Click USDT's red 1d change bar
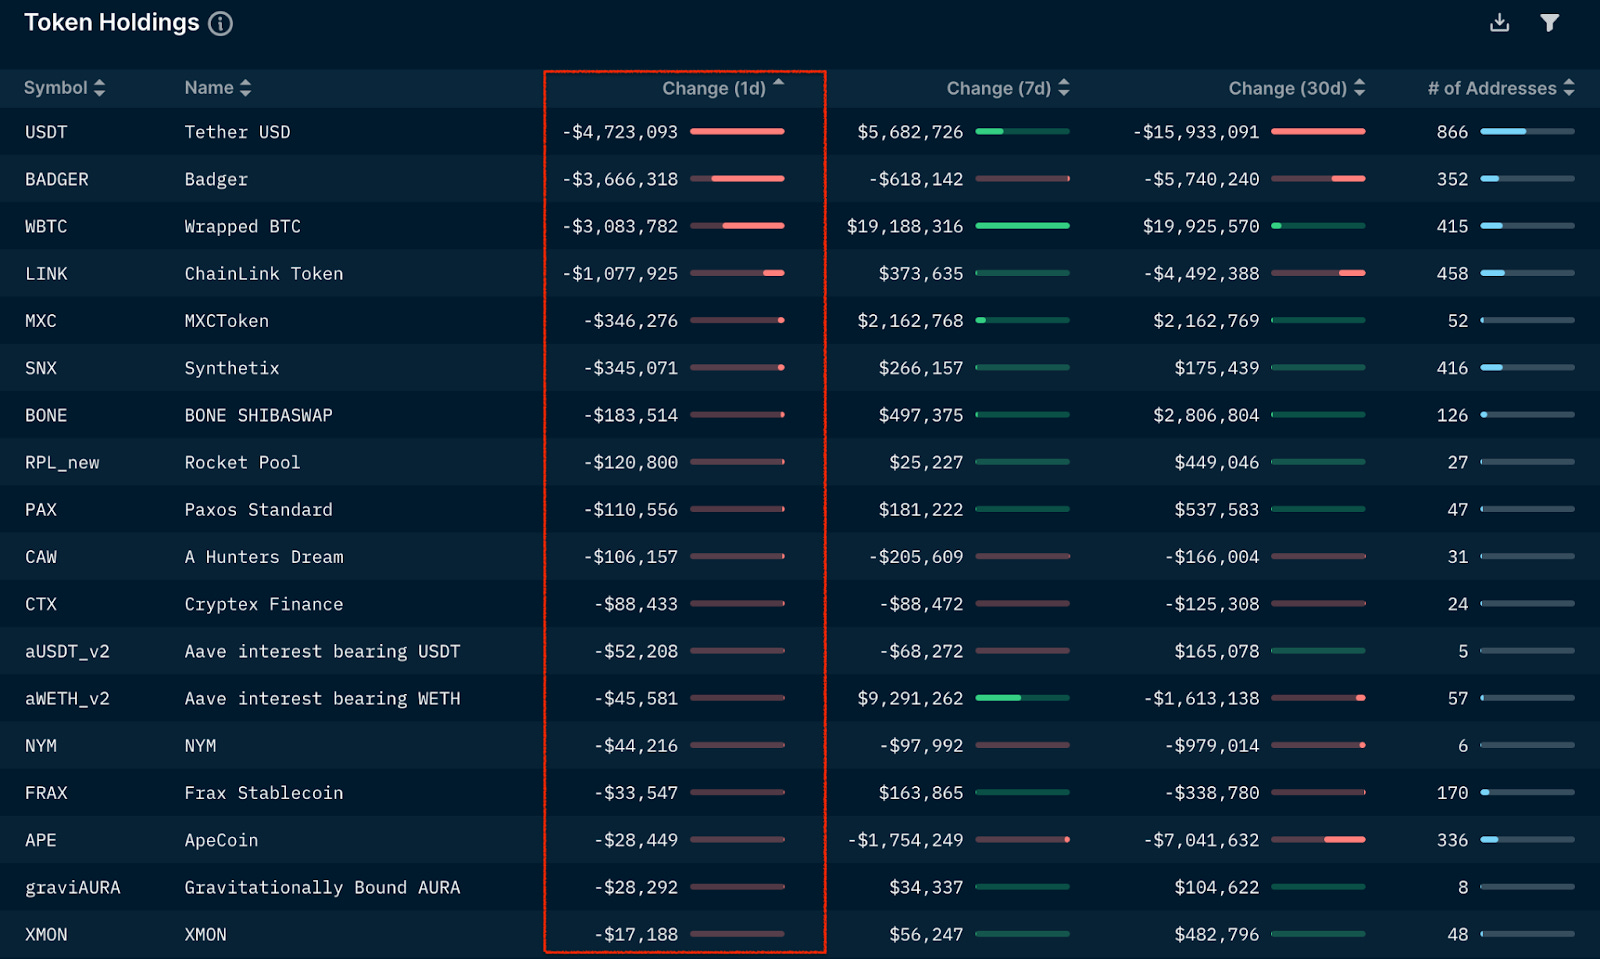The width and height of the screenshot is (1600, 959). tap(737, 131)
